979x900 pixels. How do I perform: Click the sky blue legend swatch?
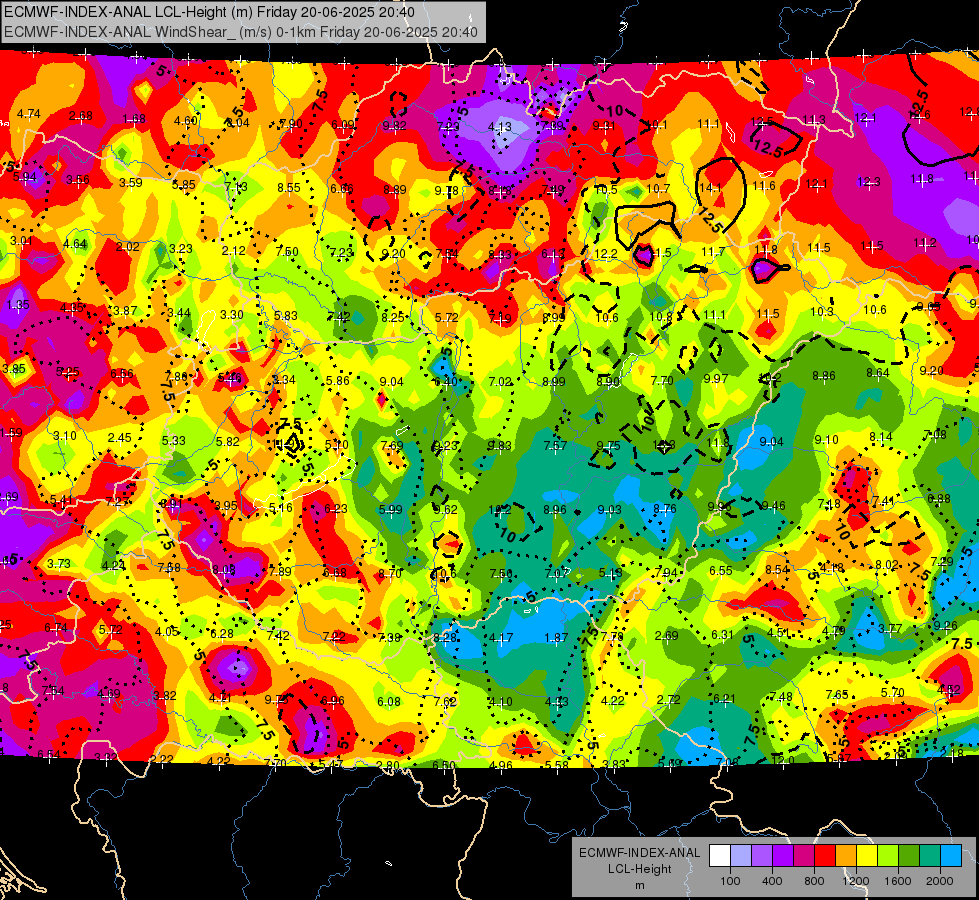950,856
